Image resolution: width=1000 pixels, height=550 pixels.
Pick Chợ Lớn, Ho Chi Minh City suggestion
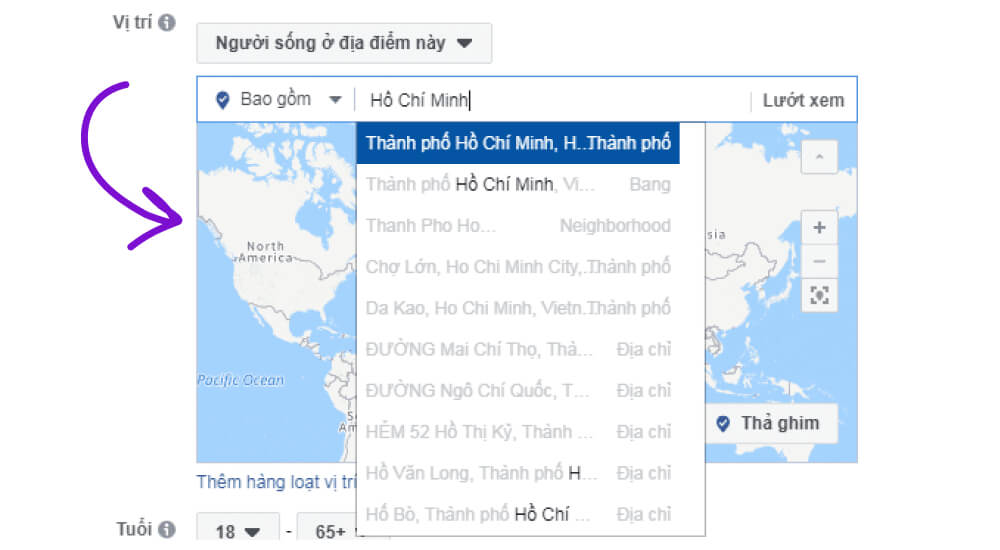518,267
